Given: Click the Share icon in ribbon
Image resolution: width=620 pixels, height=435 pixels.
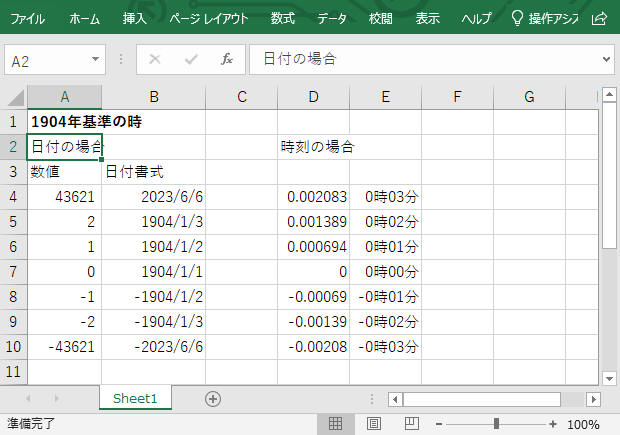Looking at the screenshot, I should click(x=599, y=18).
